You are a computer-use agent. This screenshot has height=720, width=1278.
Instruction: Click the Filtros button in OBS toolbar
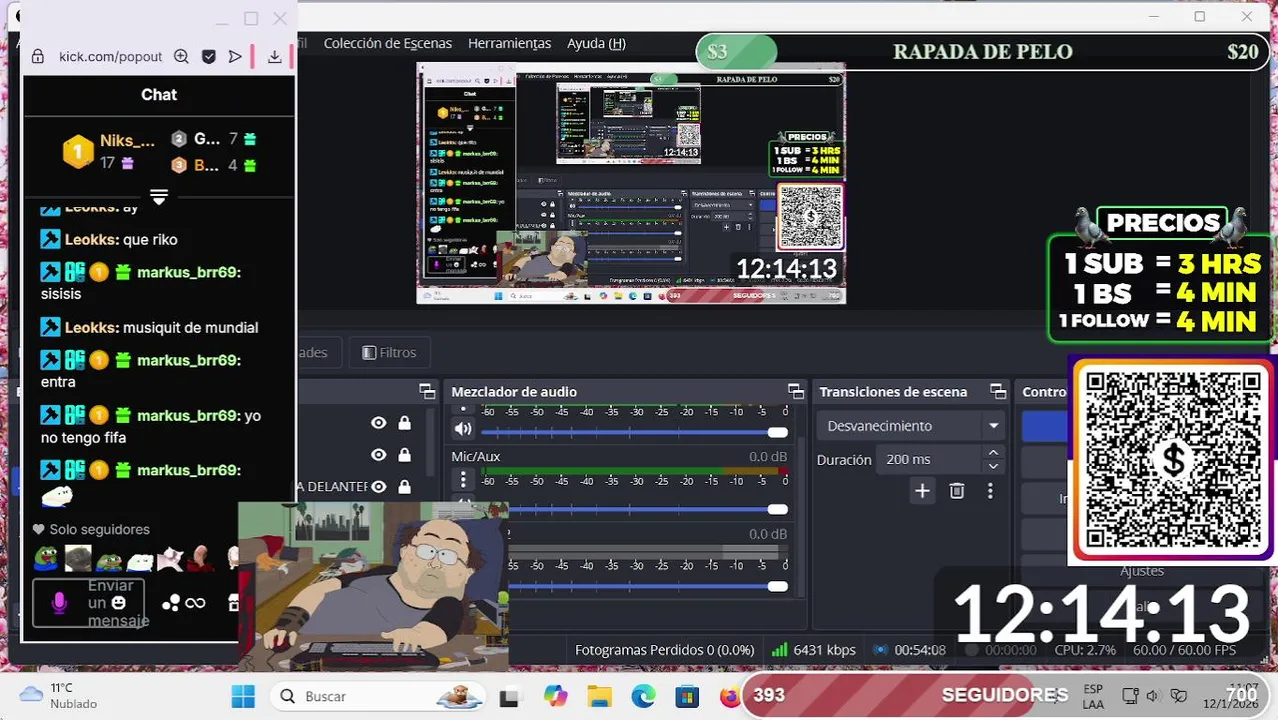click(389, 352)
